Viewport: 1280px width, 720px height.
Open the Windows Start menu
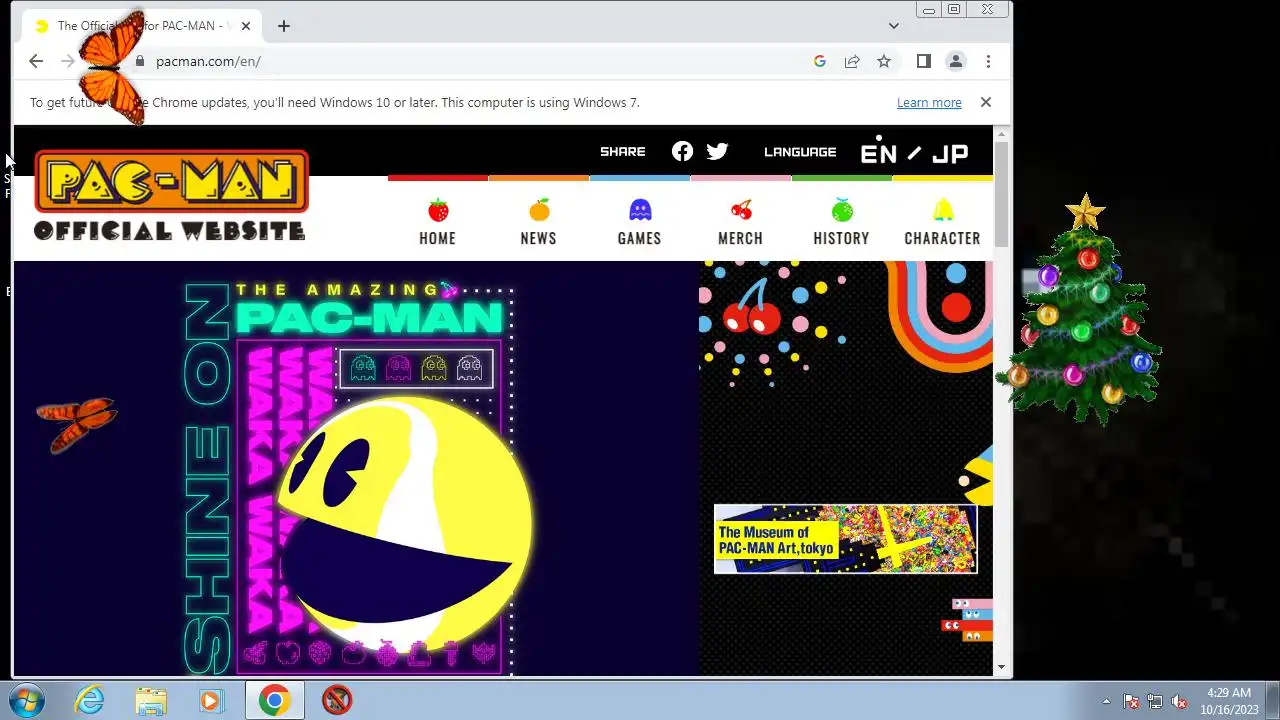tap(27, 700)
